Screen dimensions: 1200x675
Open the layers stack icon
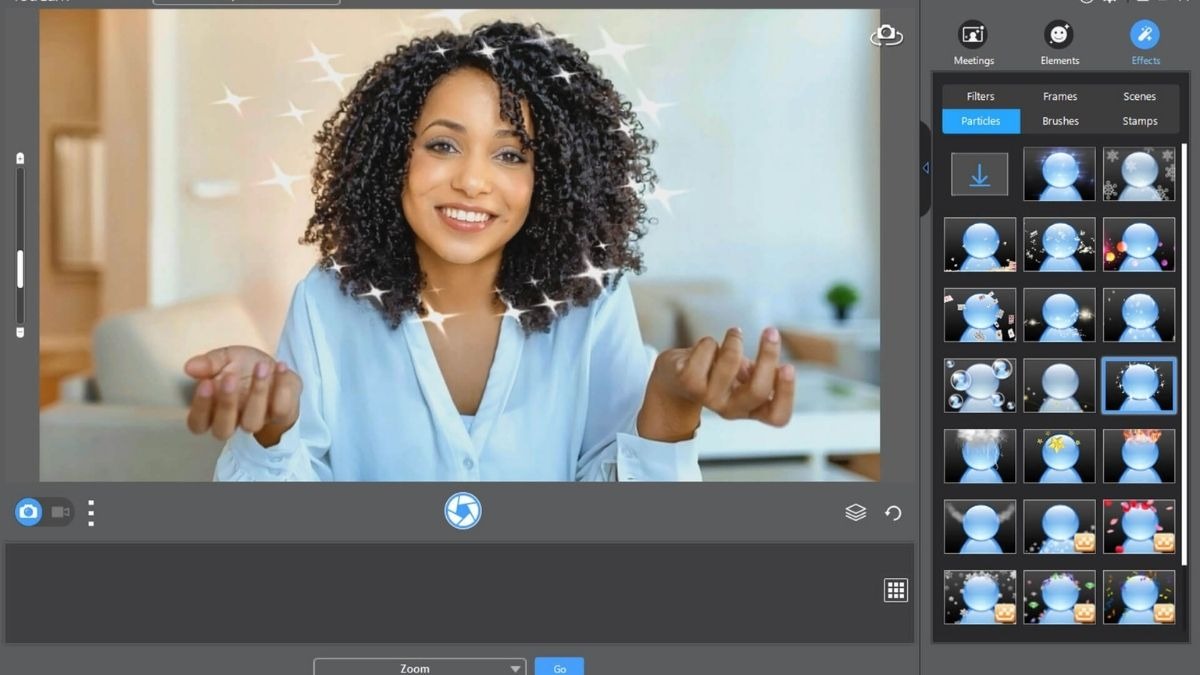click(x=855, y=513)
